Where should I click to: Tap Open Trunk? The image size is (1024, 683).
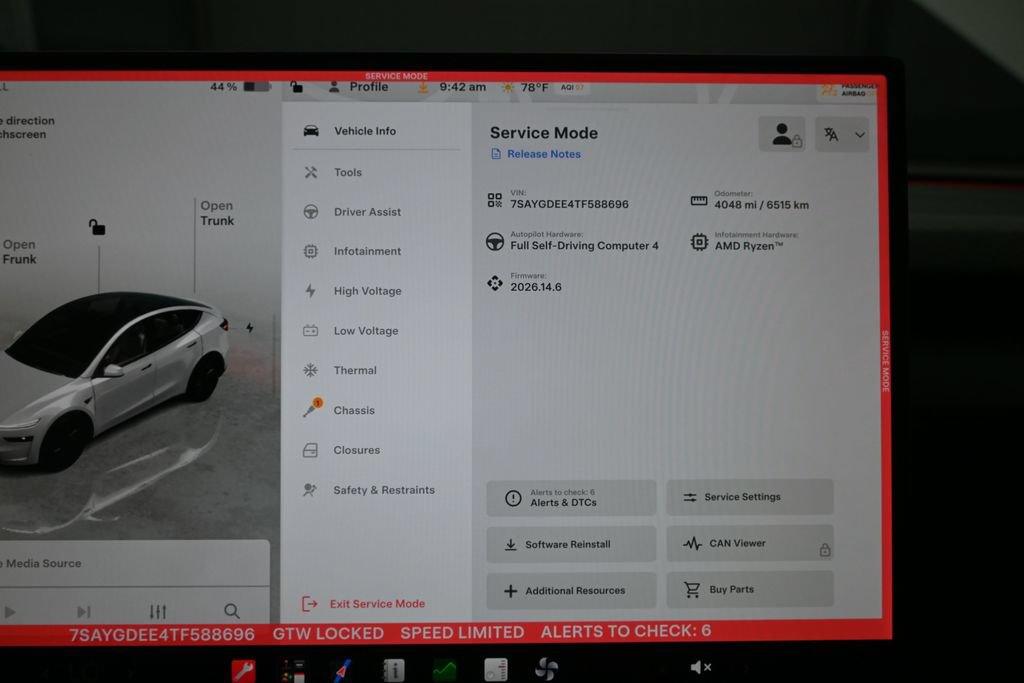[217, 214]
